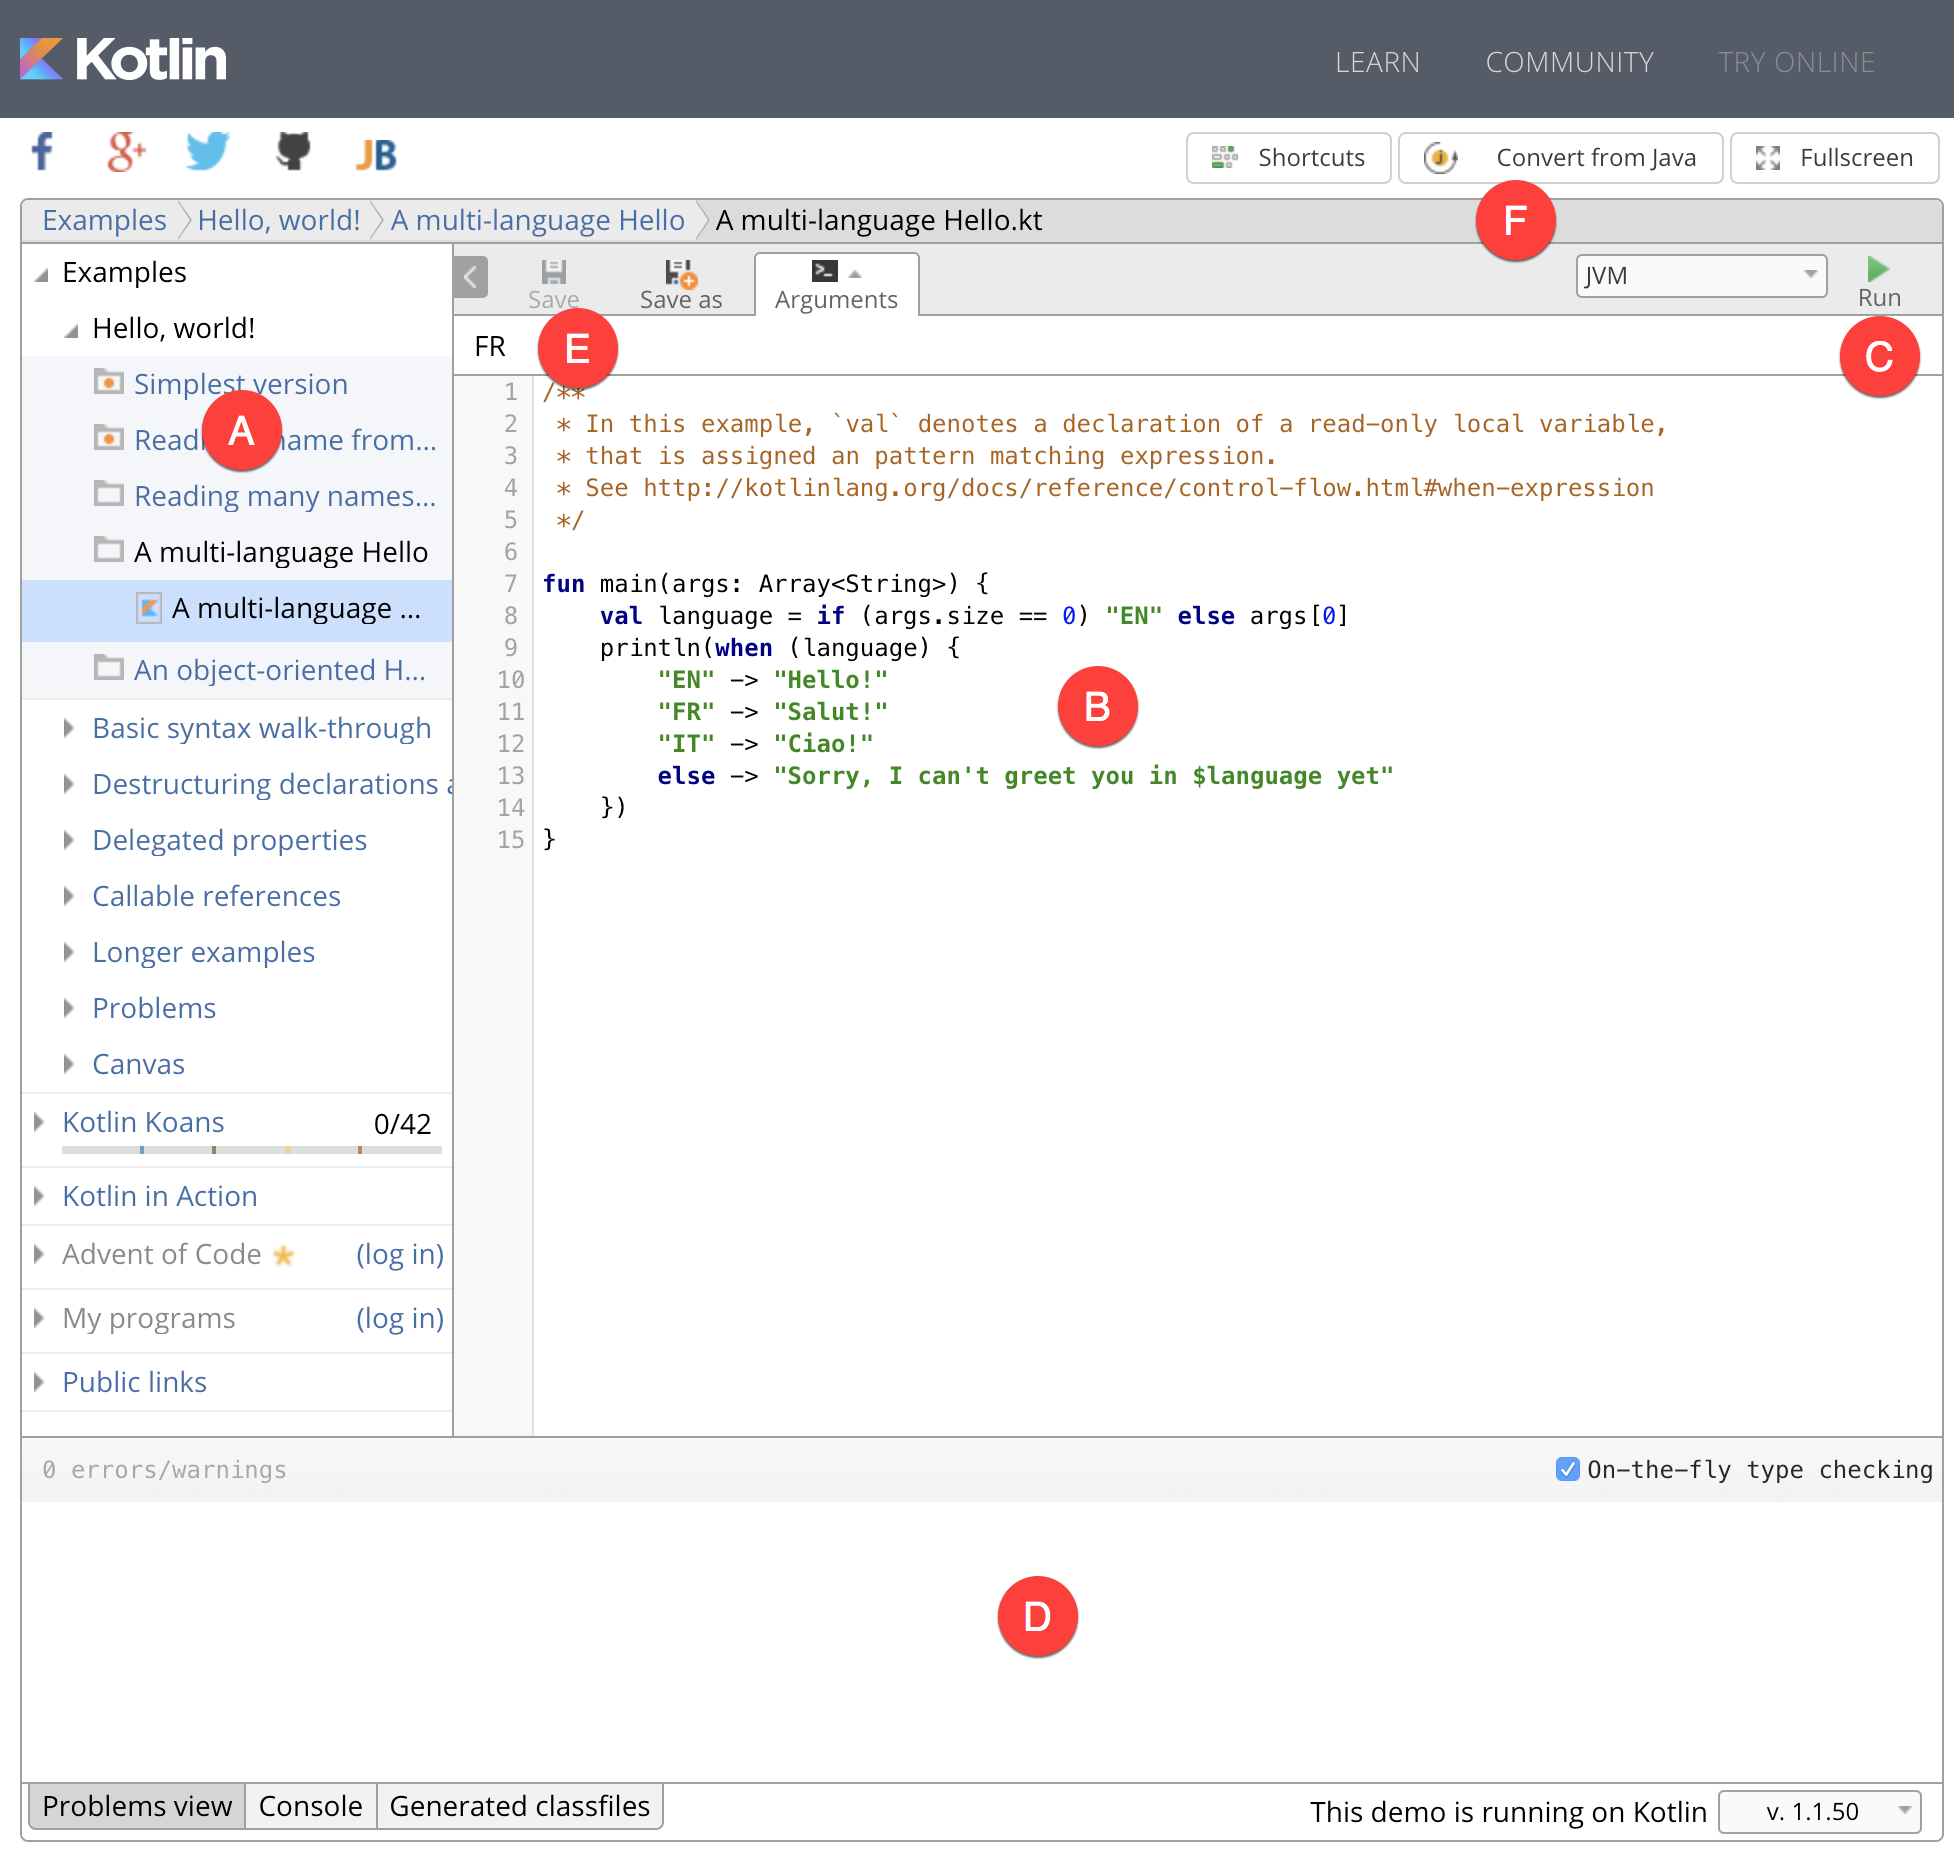Click the Fullscreen button

click(1834, 158)
